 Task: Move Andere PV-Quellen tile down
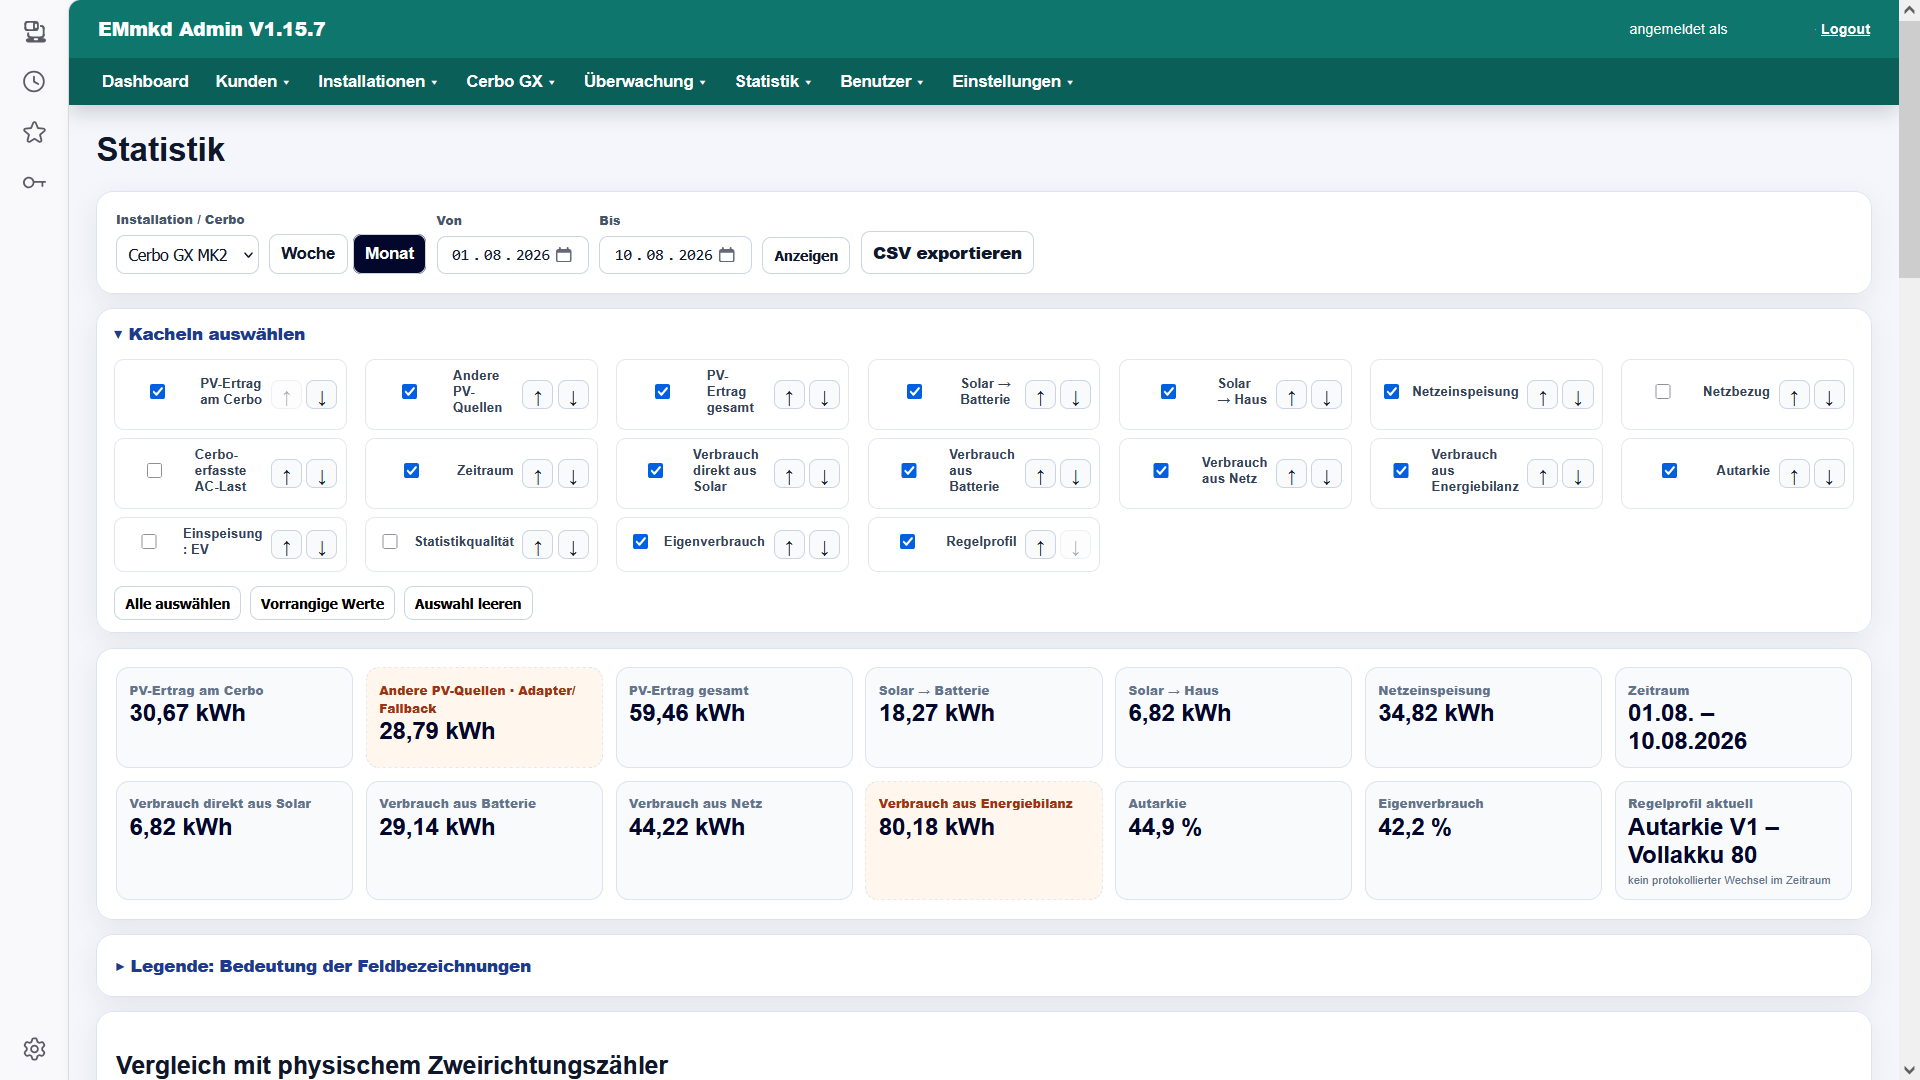(x=573, y=396)
